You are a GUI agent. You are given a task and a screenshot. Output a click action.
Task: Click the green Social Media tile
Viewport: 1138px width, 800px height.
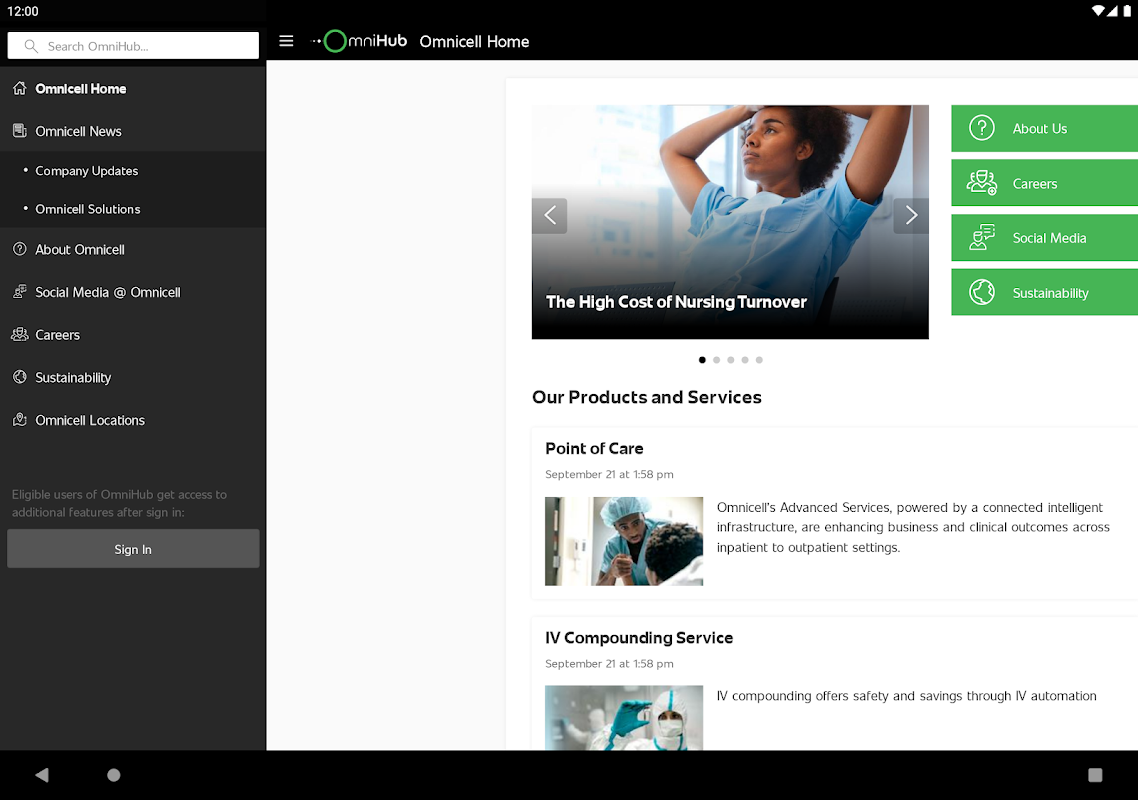[x=1044, y=237]
